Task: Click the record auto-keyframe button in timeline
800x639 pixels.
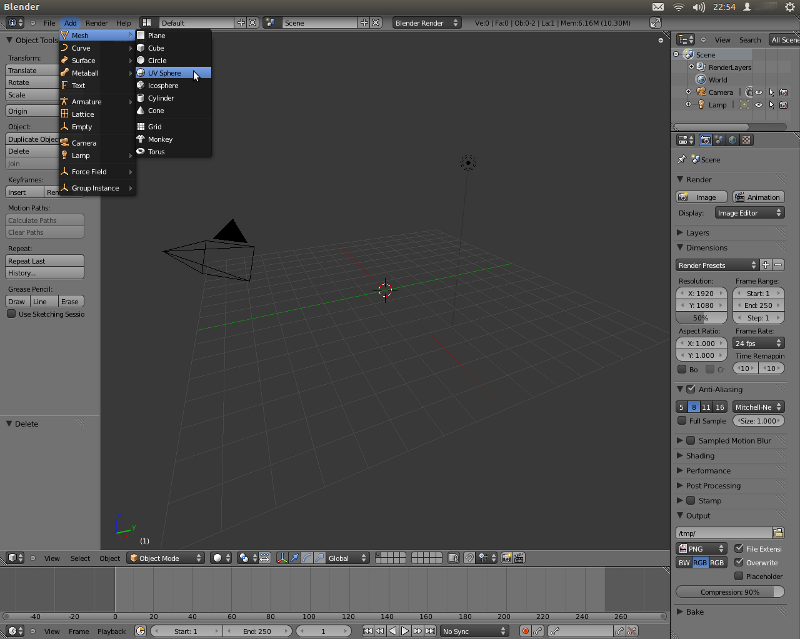Action: [525, 631]
